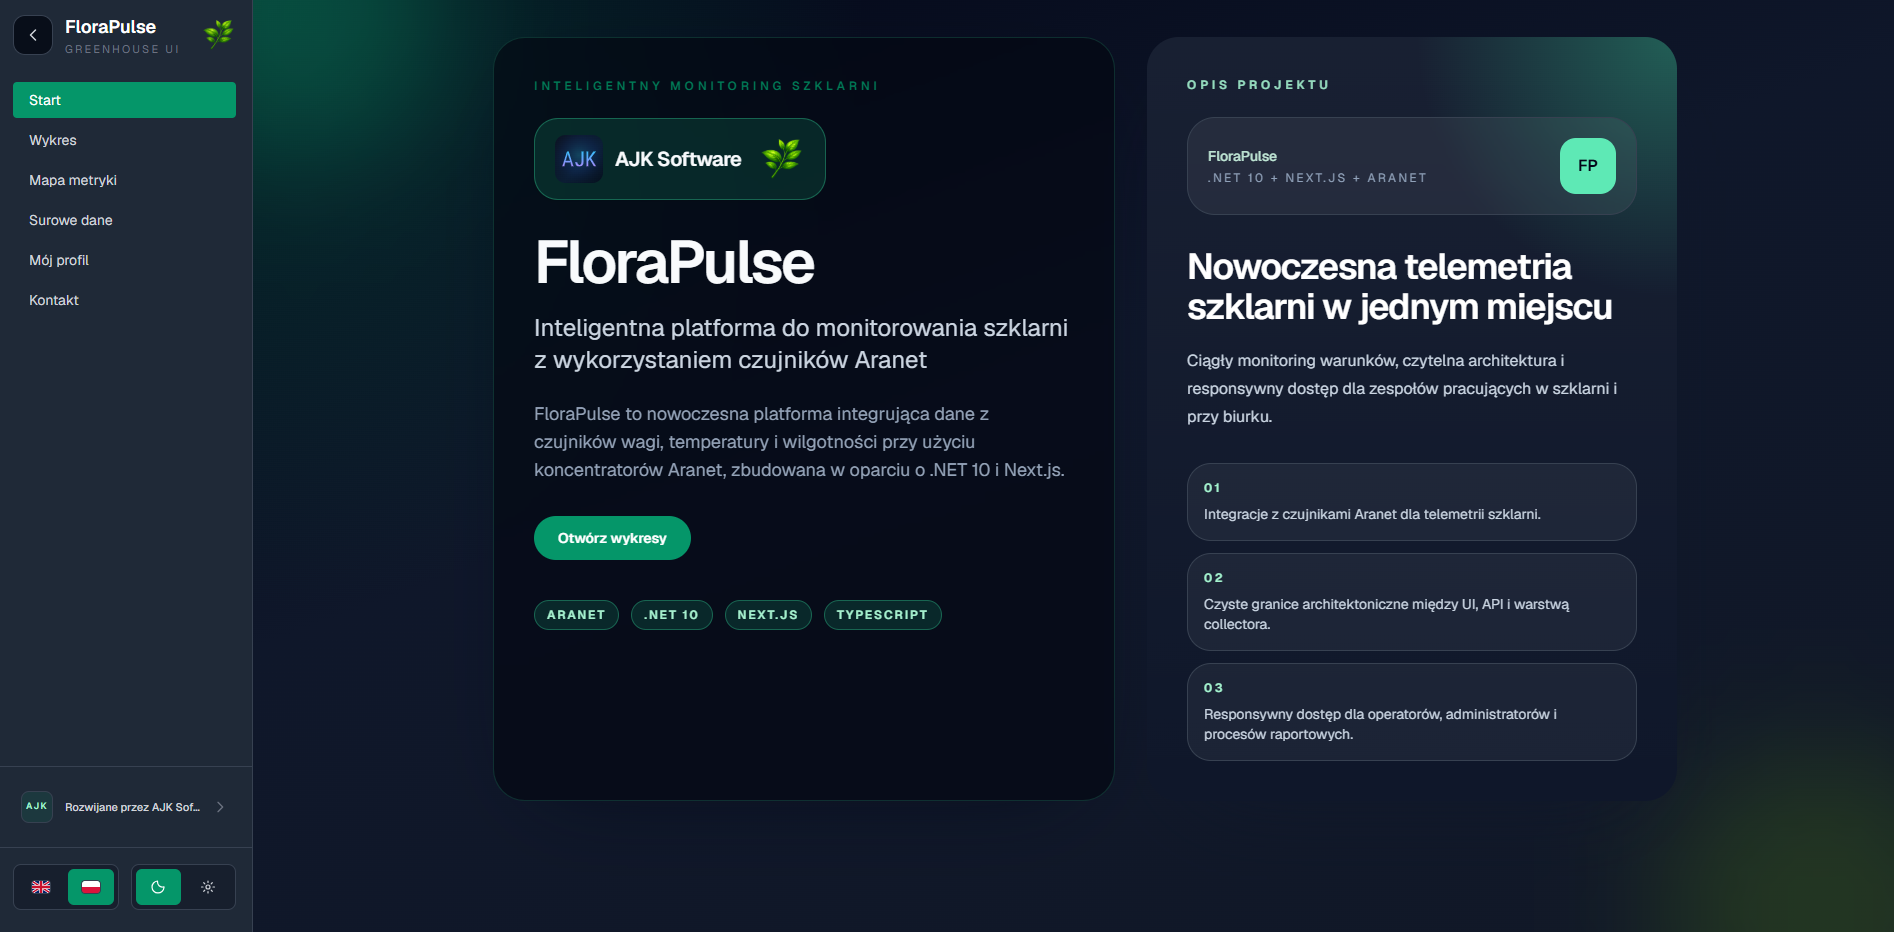This screenshot has width=1894, height=932.
Task: Switch language to English flag
Action: click(x=41, y=887)
